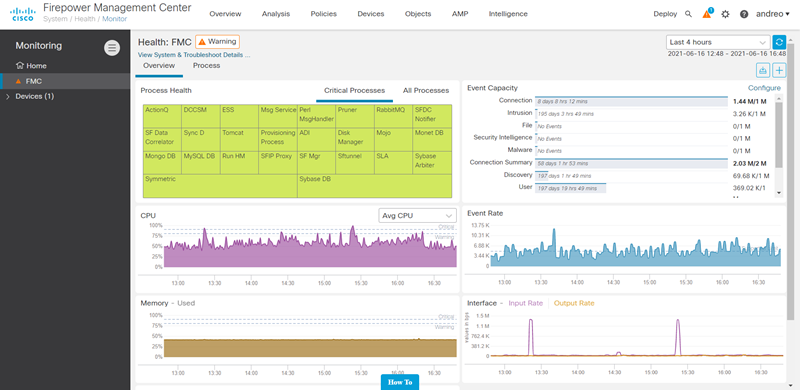Show the Critical Processes tab
Screen dimensions: 800x390
tap(355, 91)
